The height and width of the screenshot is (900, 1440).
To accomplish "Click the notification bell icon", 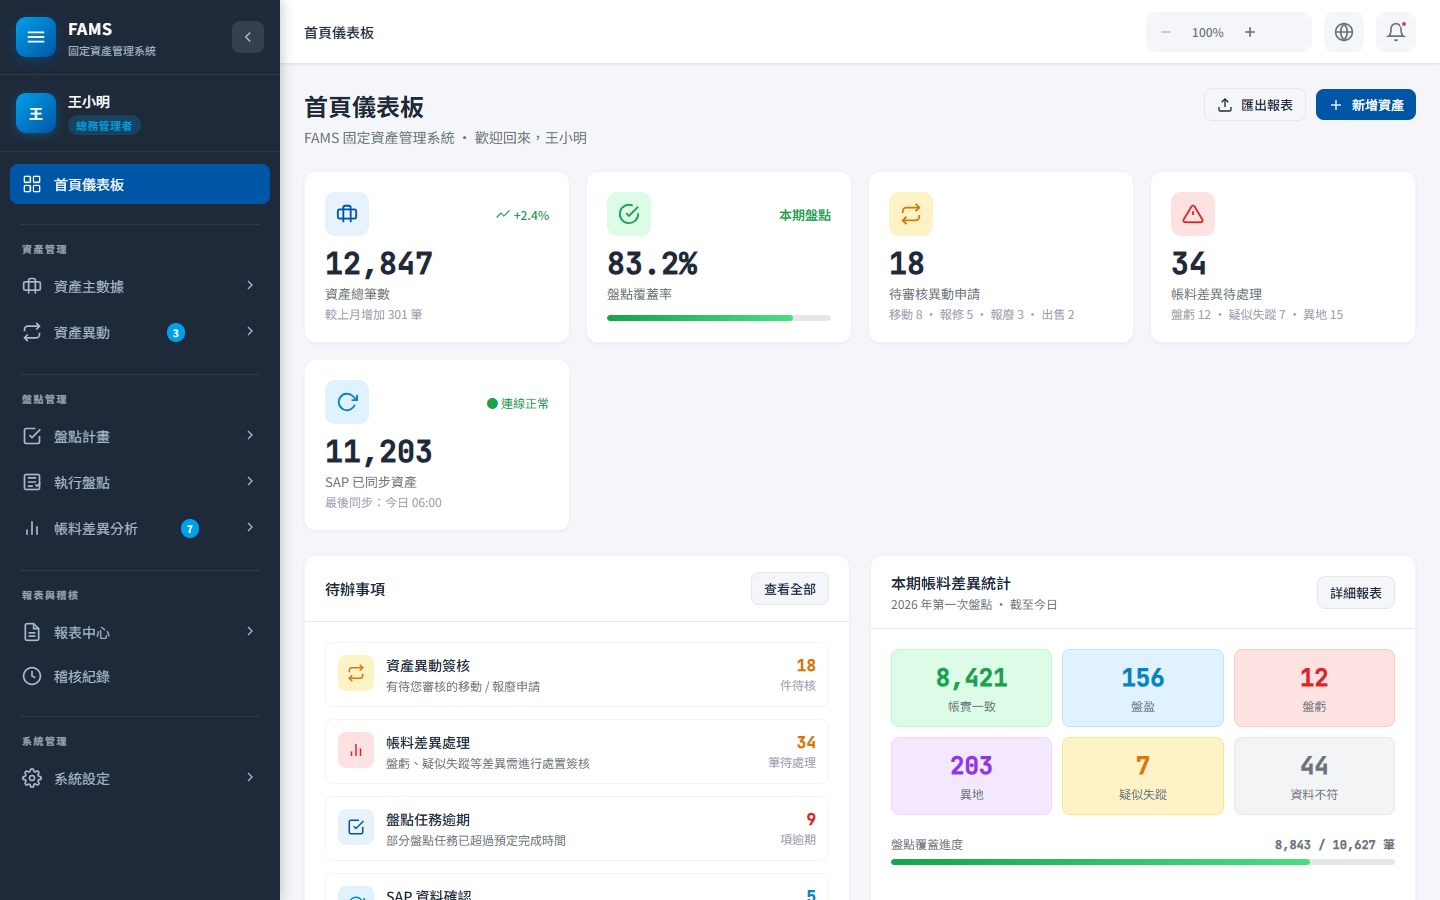I will pyautogui.click(x=1396, y=31).
